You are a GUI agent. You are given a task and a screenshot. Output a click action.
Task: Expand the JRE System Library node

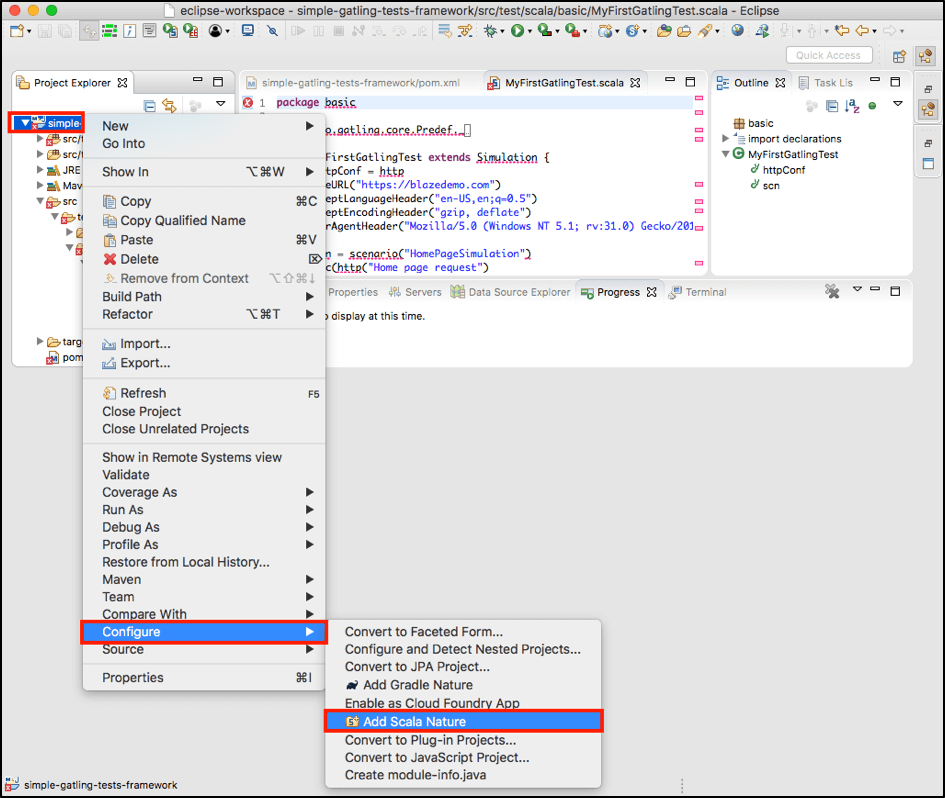point(40,170)
